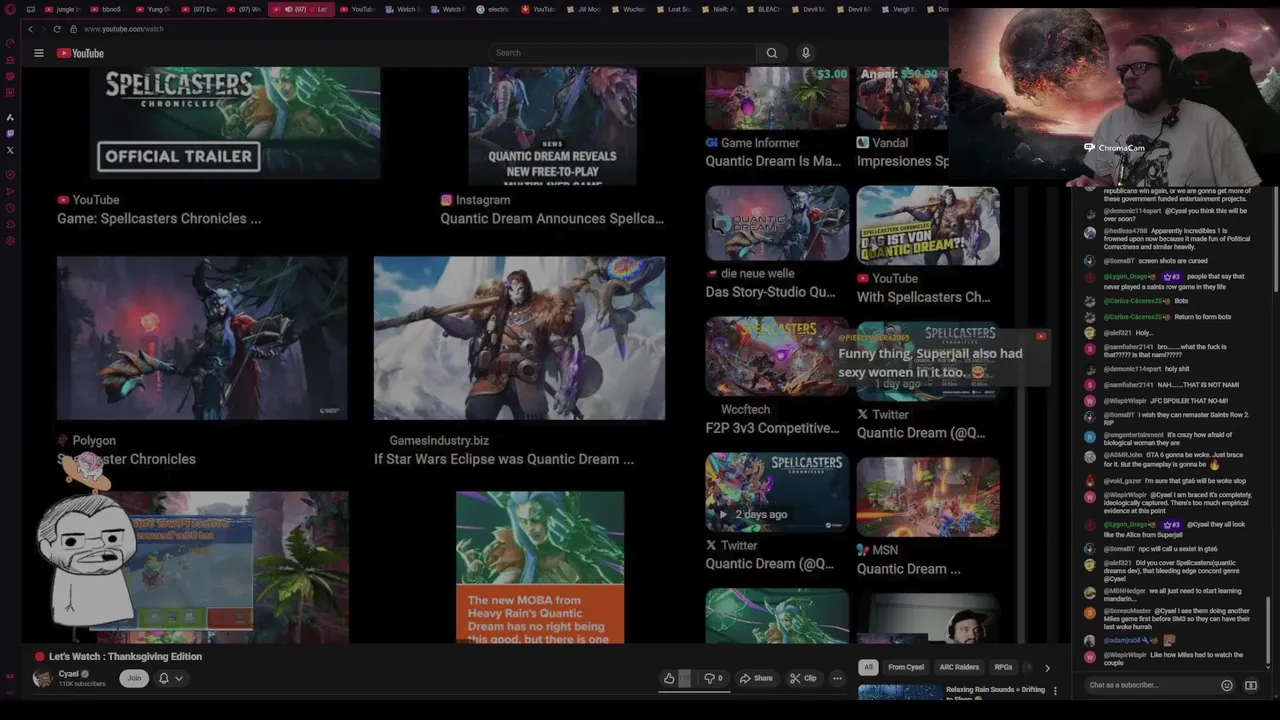The image size is (1280, 720).
Task: Click the chat send-money icon
Action: coord(1251,685)
